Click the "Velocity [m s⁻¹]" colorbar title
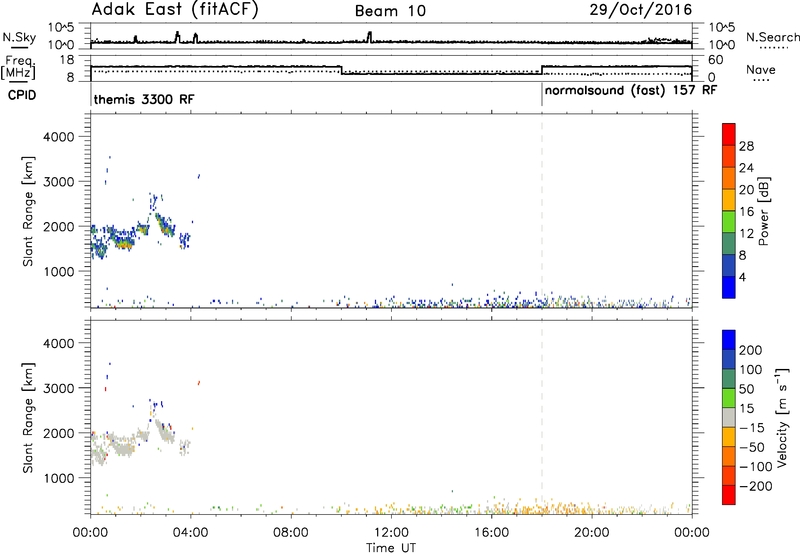 (782, 417)
